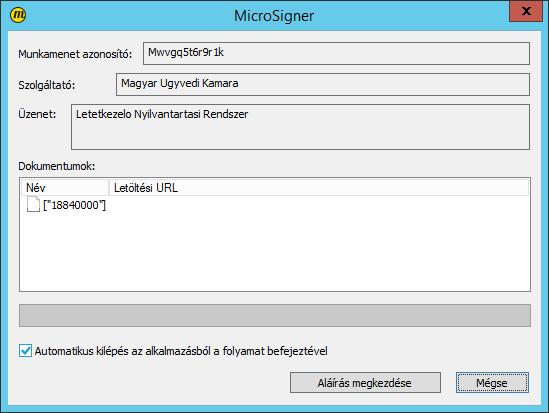
Task: Click the Üzenet label
Action: click(37, 114)
